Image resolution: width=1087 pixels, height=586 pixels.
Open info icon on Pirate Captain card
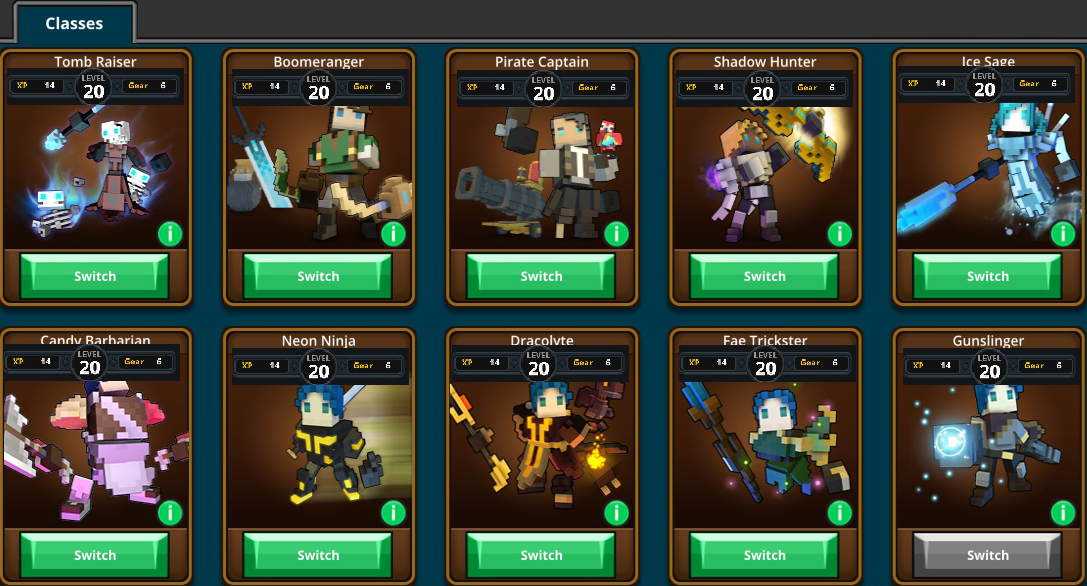tap(616, 234)
